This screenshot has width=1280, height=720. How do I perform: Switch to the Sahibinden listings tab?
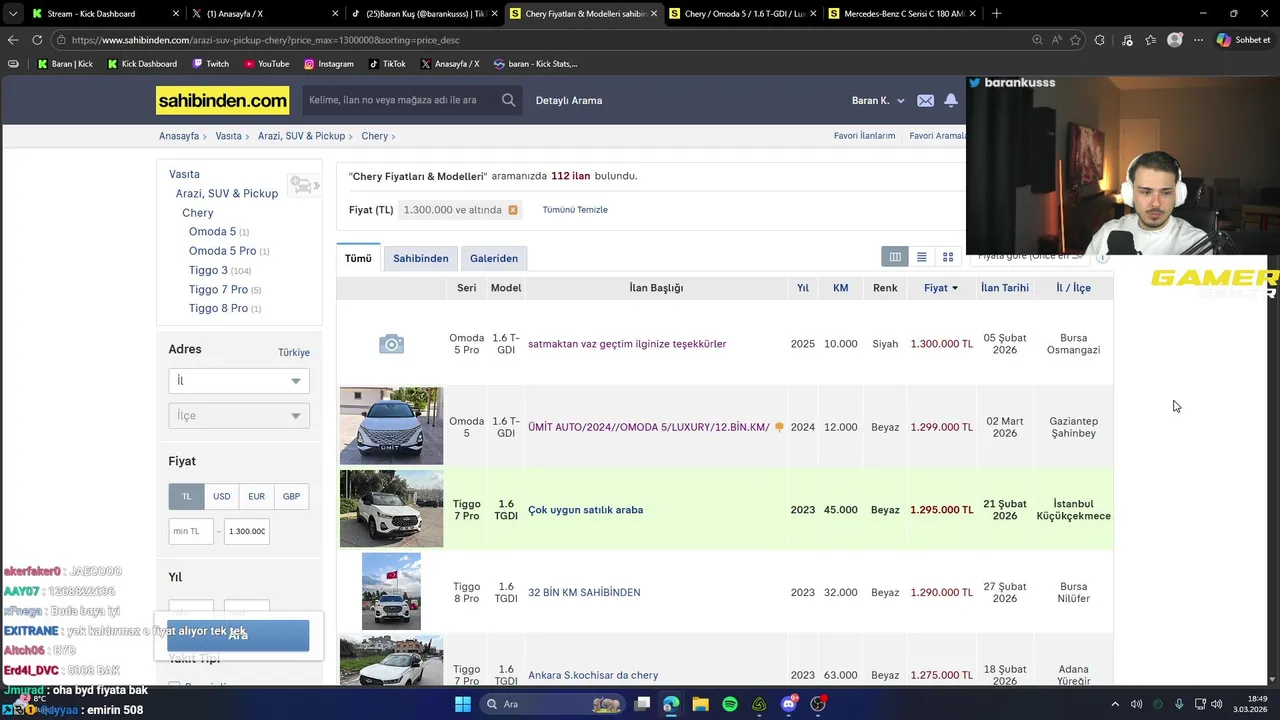tap(420, 258)
